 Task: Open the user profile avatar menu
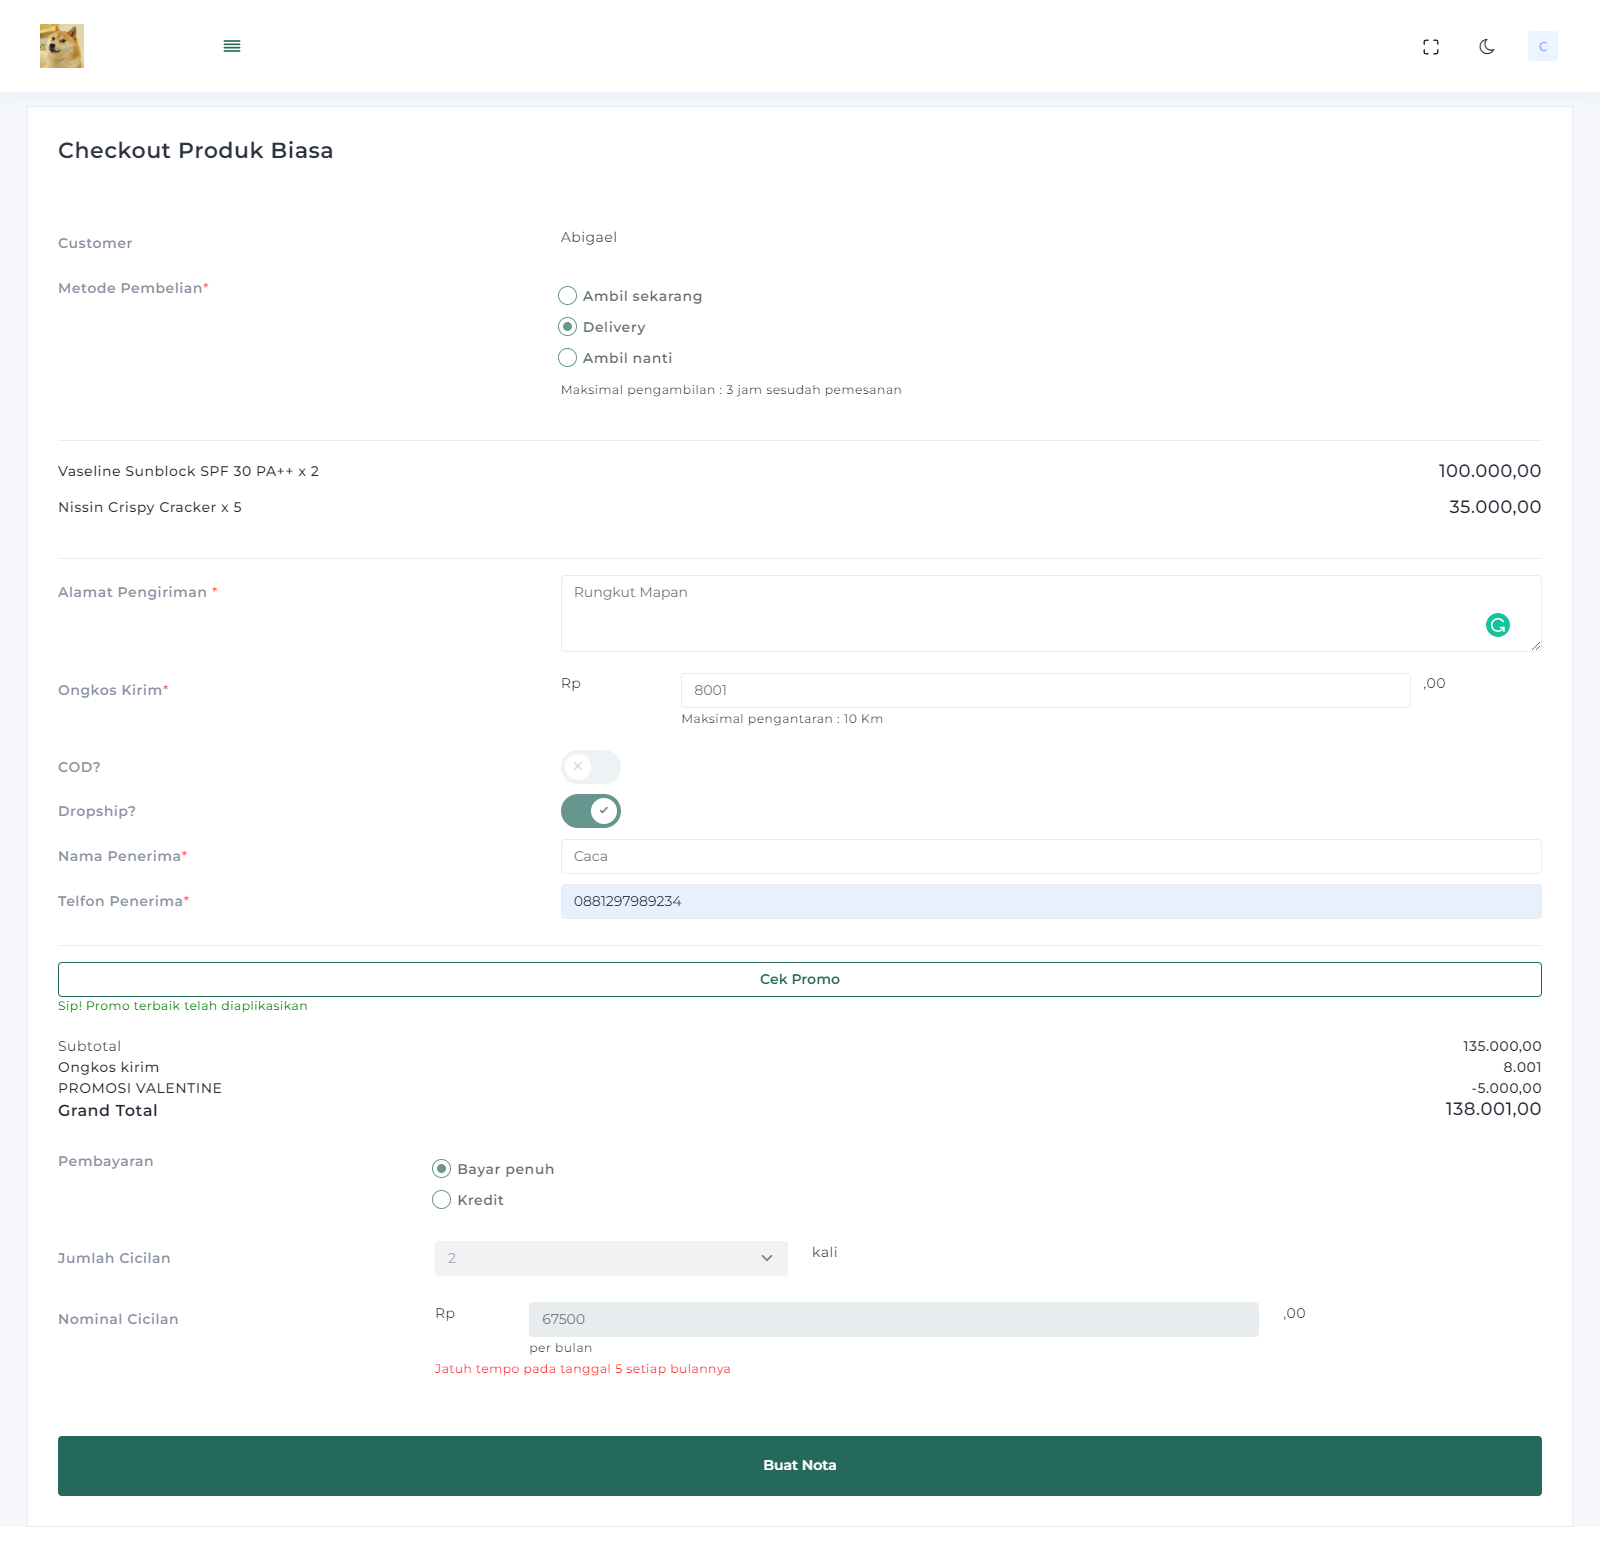click(x=1542, y=47)
